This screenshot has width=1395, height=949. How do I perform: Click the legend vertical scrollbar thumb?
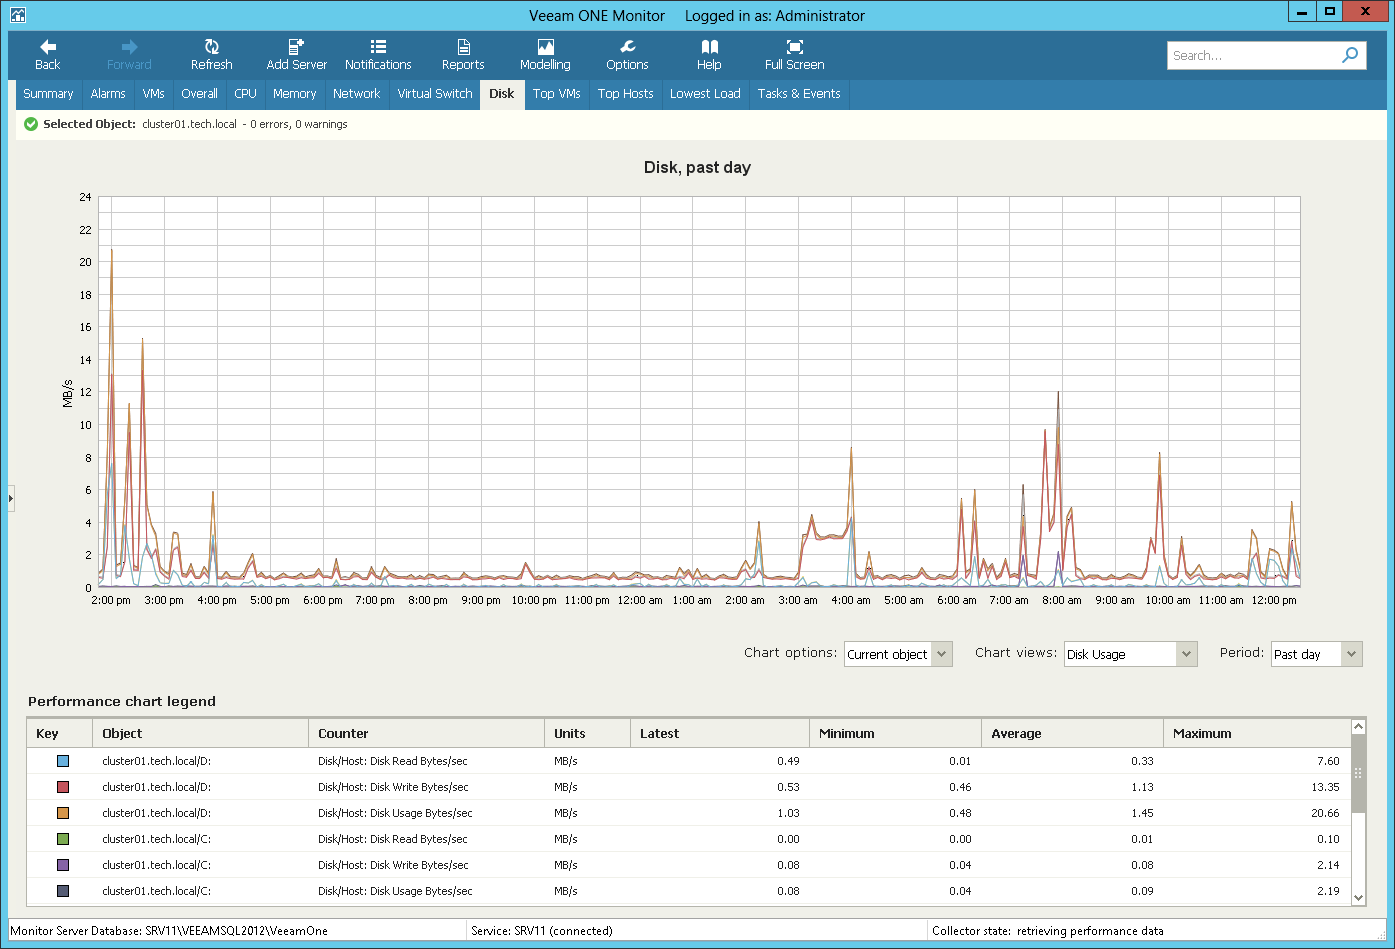pyautogui.click(x=1358, y=773)
